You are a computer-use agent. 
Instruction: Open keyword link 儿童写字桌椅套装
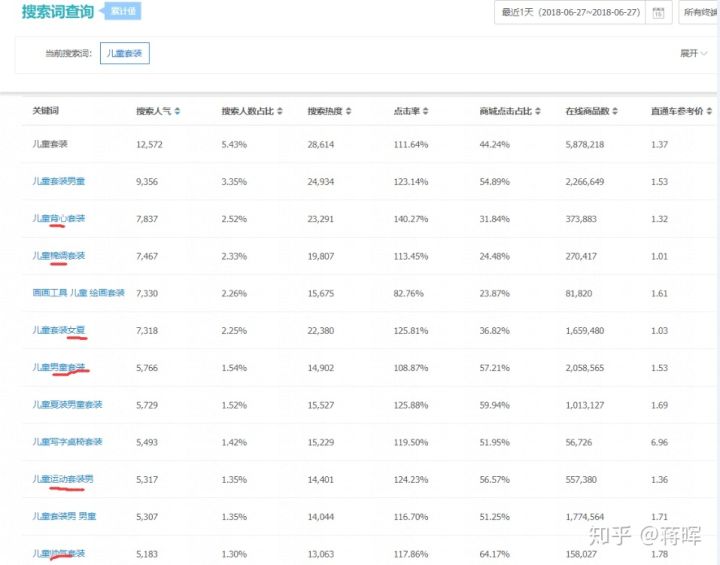(x=67, y=442)
